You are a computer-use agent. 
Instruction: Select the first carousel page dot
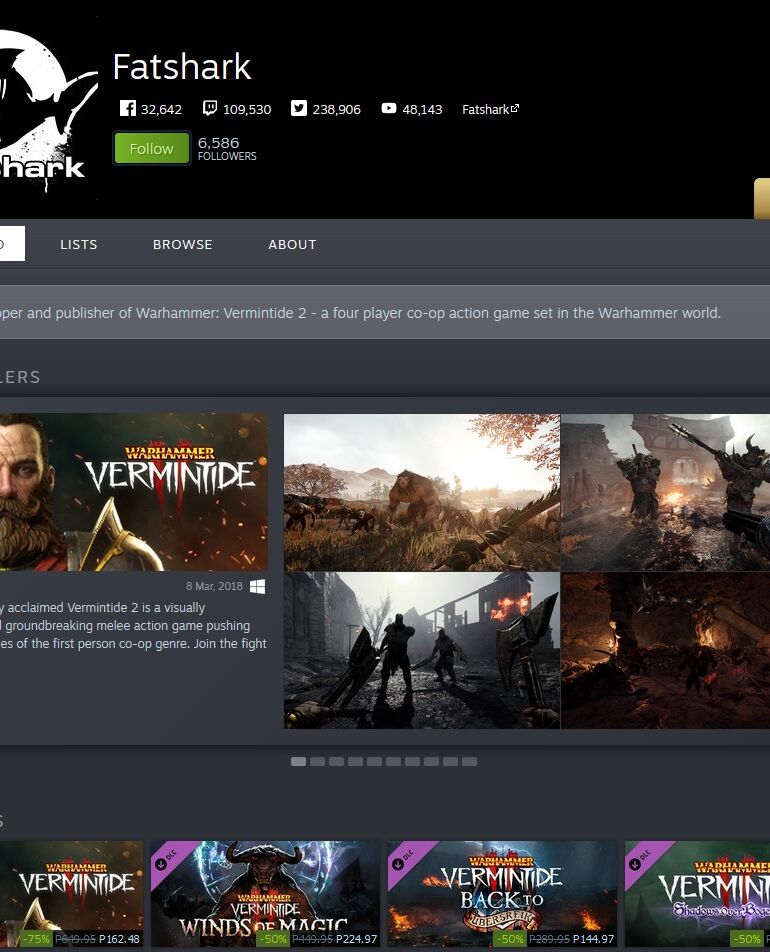click(x=298, y=761)
